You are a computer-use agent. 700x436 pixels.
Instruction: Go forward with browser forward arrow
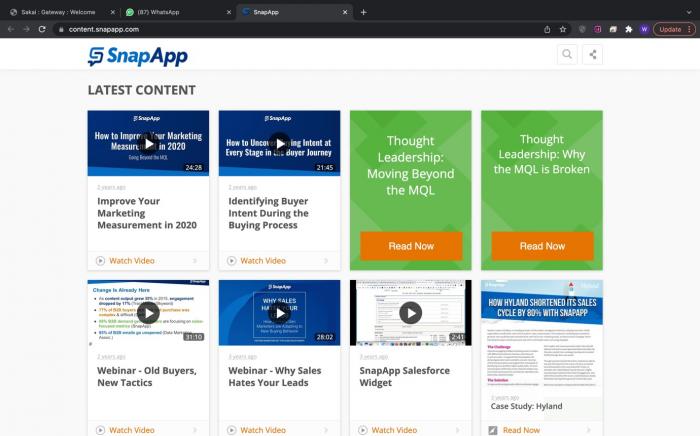point(26,29)
